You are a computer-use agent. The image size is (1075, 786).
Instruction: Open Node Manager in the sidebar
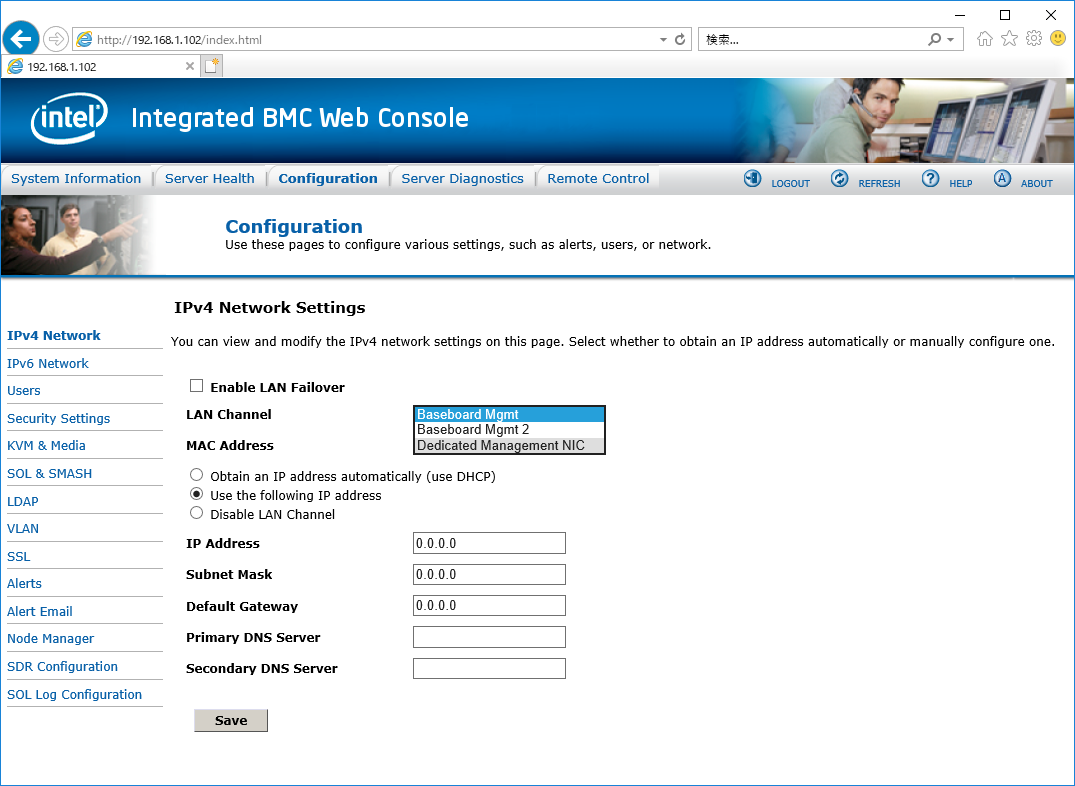[51, 639]
